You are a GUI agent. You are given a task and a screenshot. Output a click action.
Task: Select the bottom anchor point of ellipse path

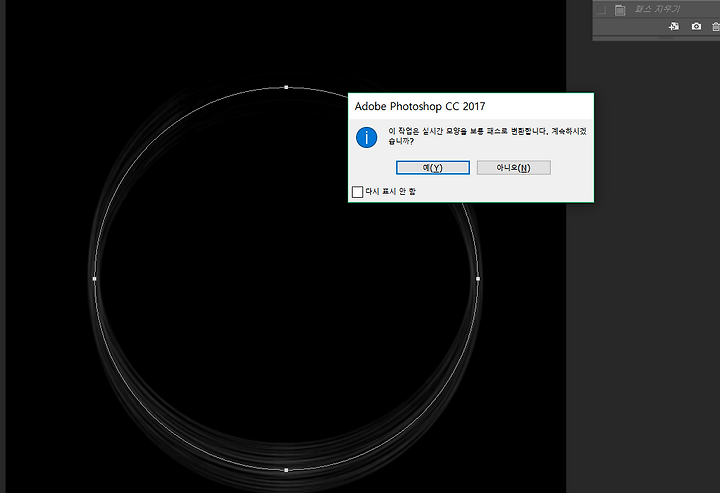(x=287, y=470)
